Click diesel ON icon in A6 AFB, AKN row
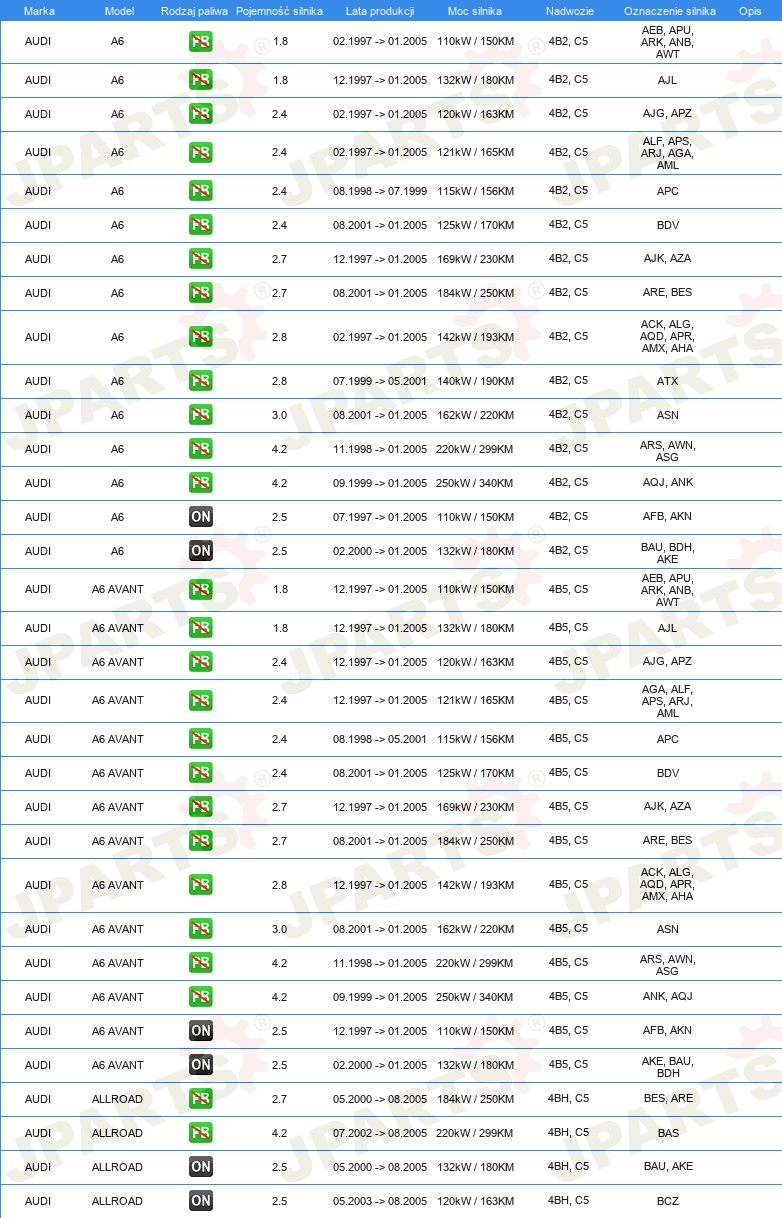The width and height of the screenshot is (782, 1218). pos(201,517)
